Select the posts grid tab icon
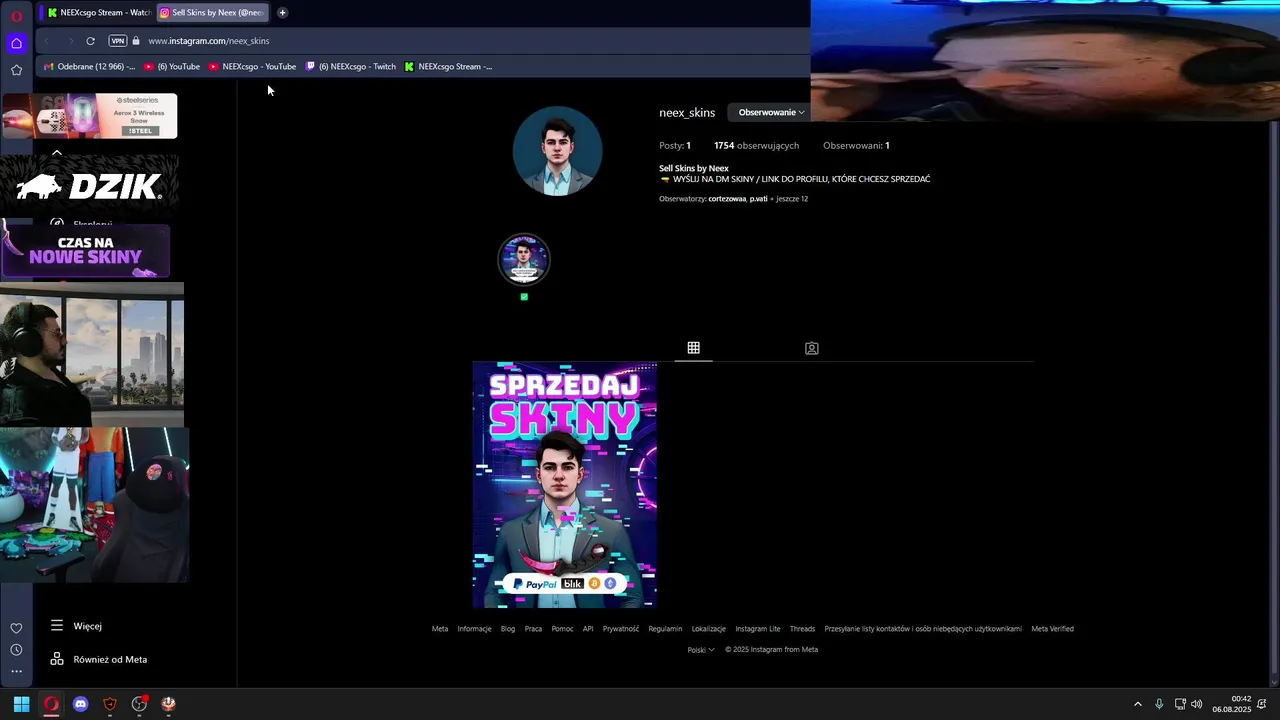 coord(693,348)
